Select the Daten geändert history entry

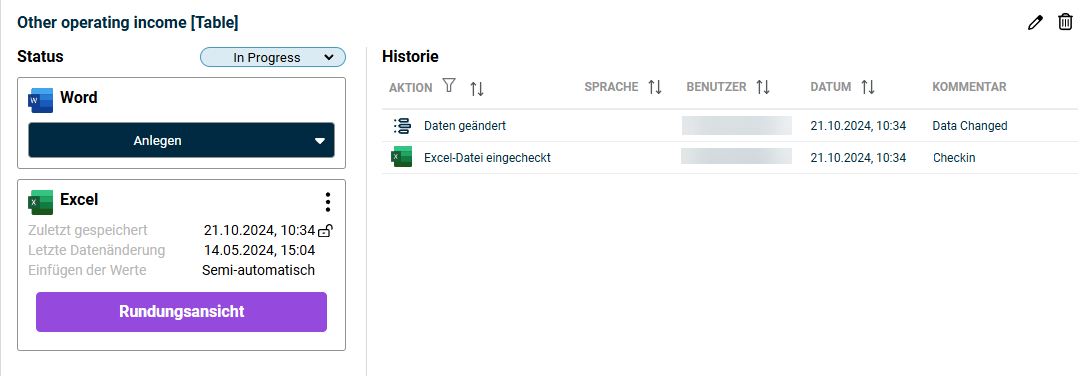[x=729, y=126]
